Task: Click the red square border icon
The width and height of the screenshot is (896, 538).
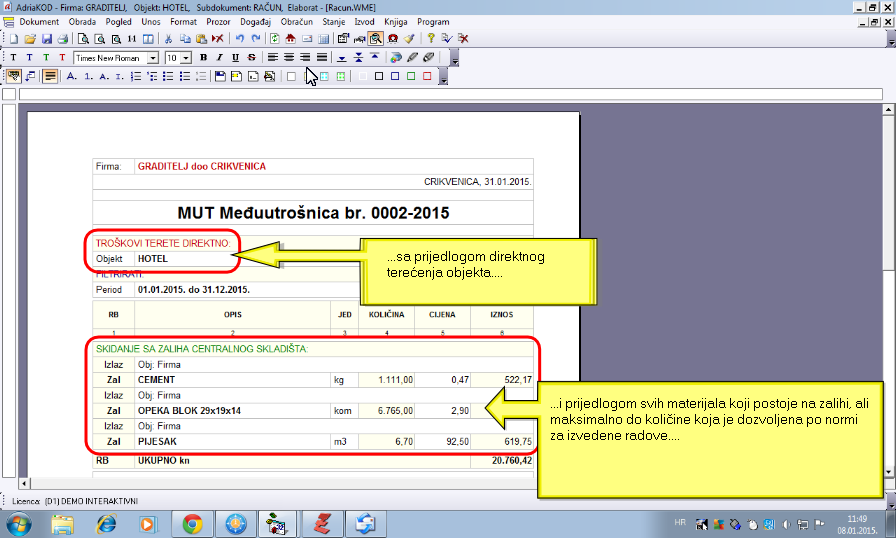Action: (427, 77)
